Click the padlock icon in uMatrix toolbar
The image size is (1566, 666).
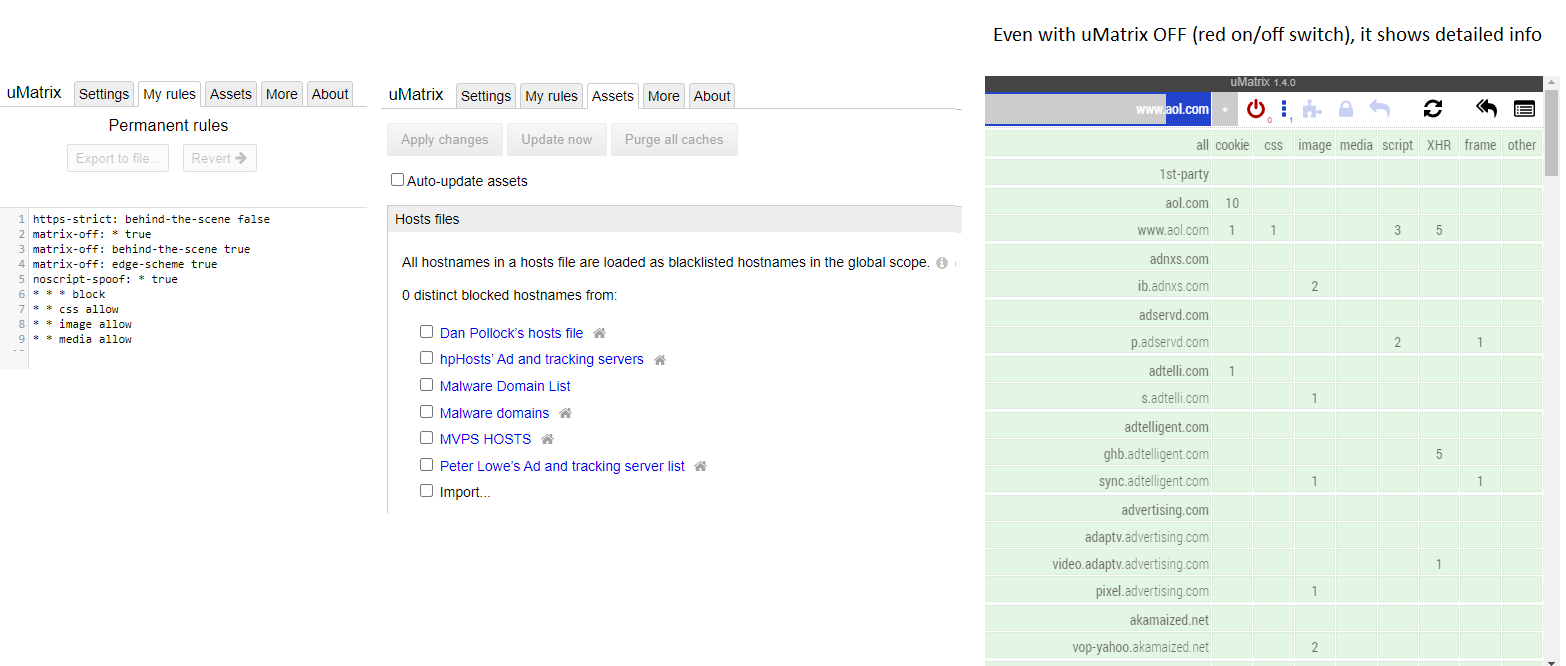click(1346, 109)
